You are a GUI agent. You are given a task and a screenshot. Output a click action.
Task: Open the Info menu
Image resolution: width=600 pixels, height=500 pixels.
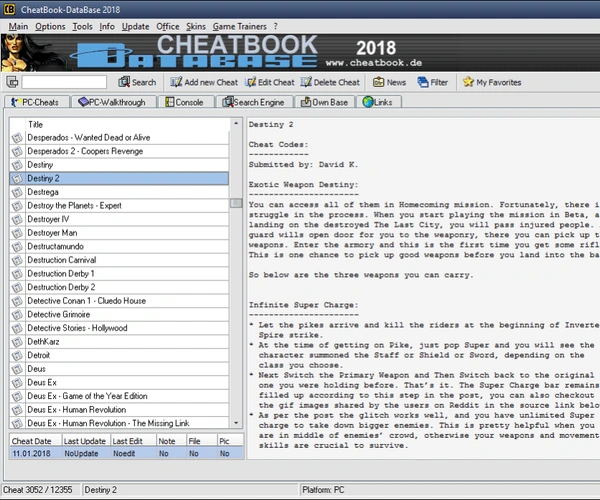pyautogui.click(x=107, y=26)
